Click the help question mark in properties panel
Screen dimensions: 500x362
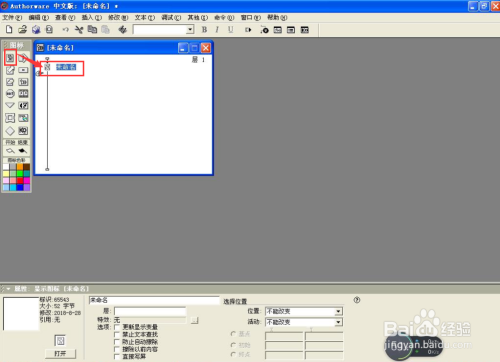pyautogui.click(x=357, y=300)
